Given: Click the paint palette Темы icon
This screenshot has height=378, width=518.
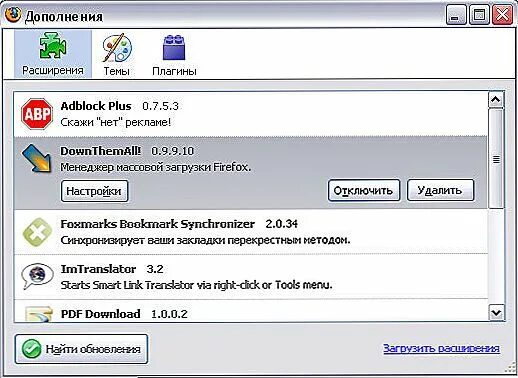Looking at the screenshot, I should tap(117, 47).
